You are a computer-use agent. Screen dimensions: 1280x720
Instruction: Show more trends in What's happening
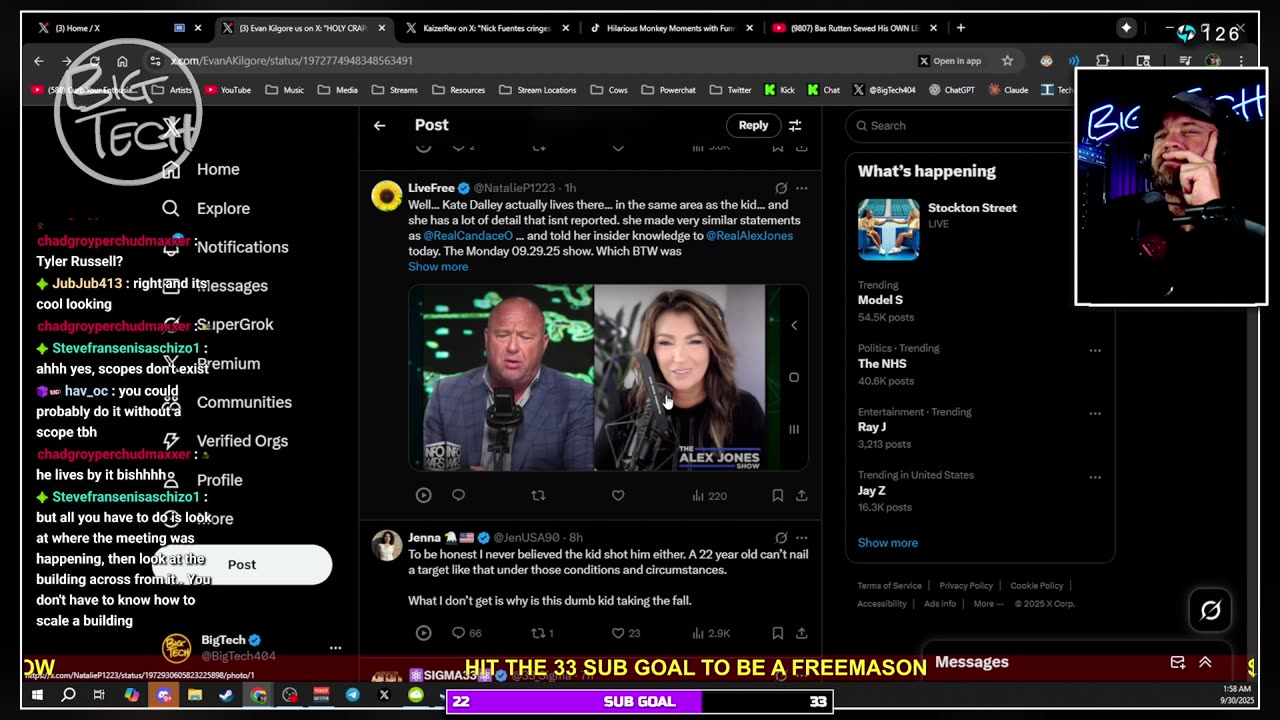pos(888,543)
